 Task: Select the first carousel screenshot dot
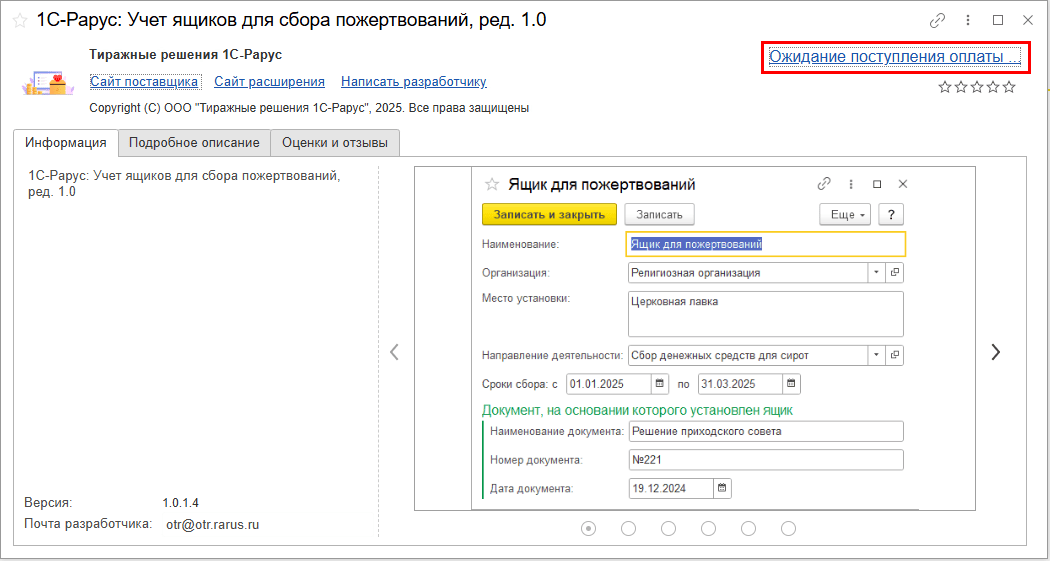click(x=589, y=529)
